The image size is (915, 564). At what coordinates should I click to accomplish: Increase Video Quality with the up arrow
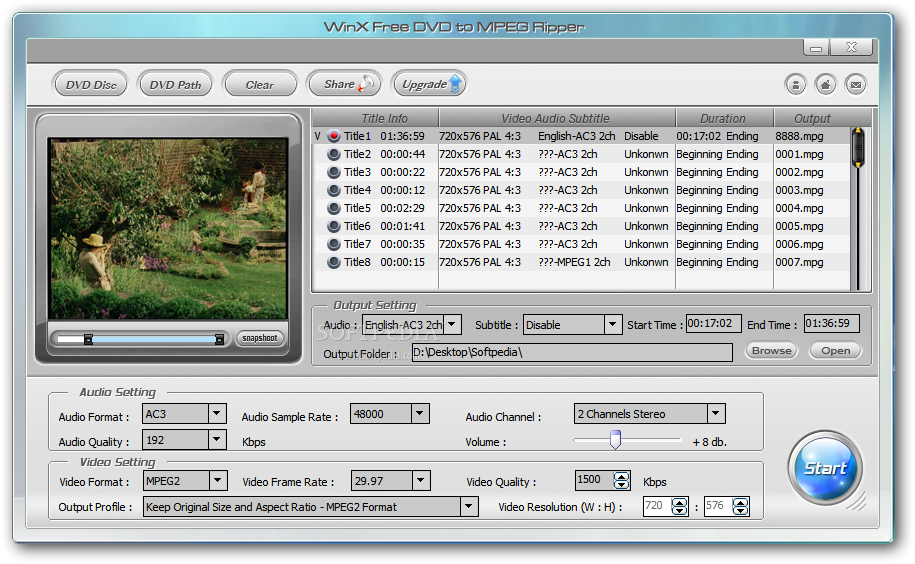(621, 477)
